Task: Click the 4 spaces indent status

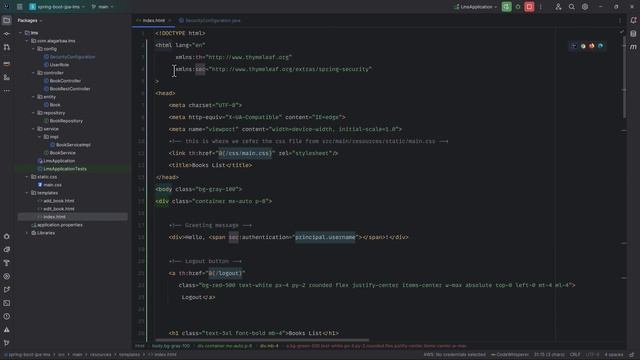Action: 614,355
